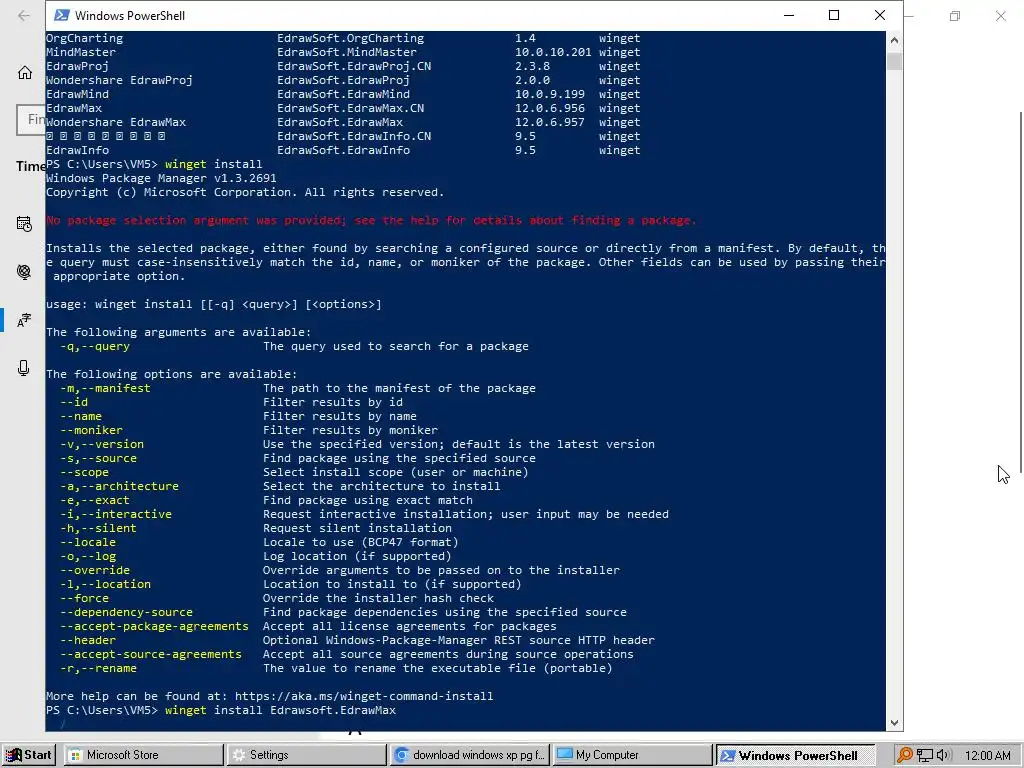Click the '--moniker' option text
Viewport: 1024px width, 768px height.
pos(91,430)
